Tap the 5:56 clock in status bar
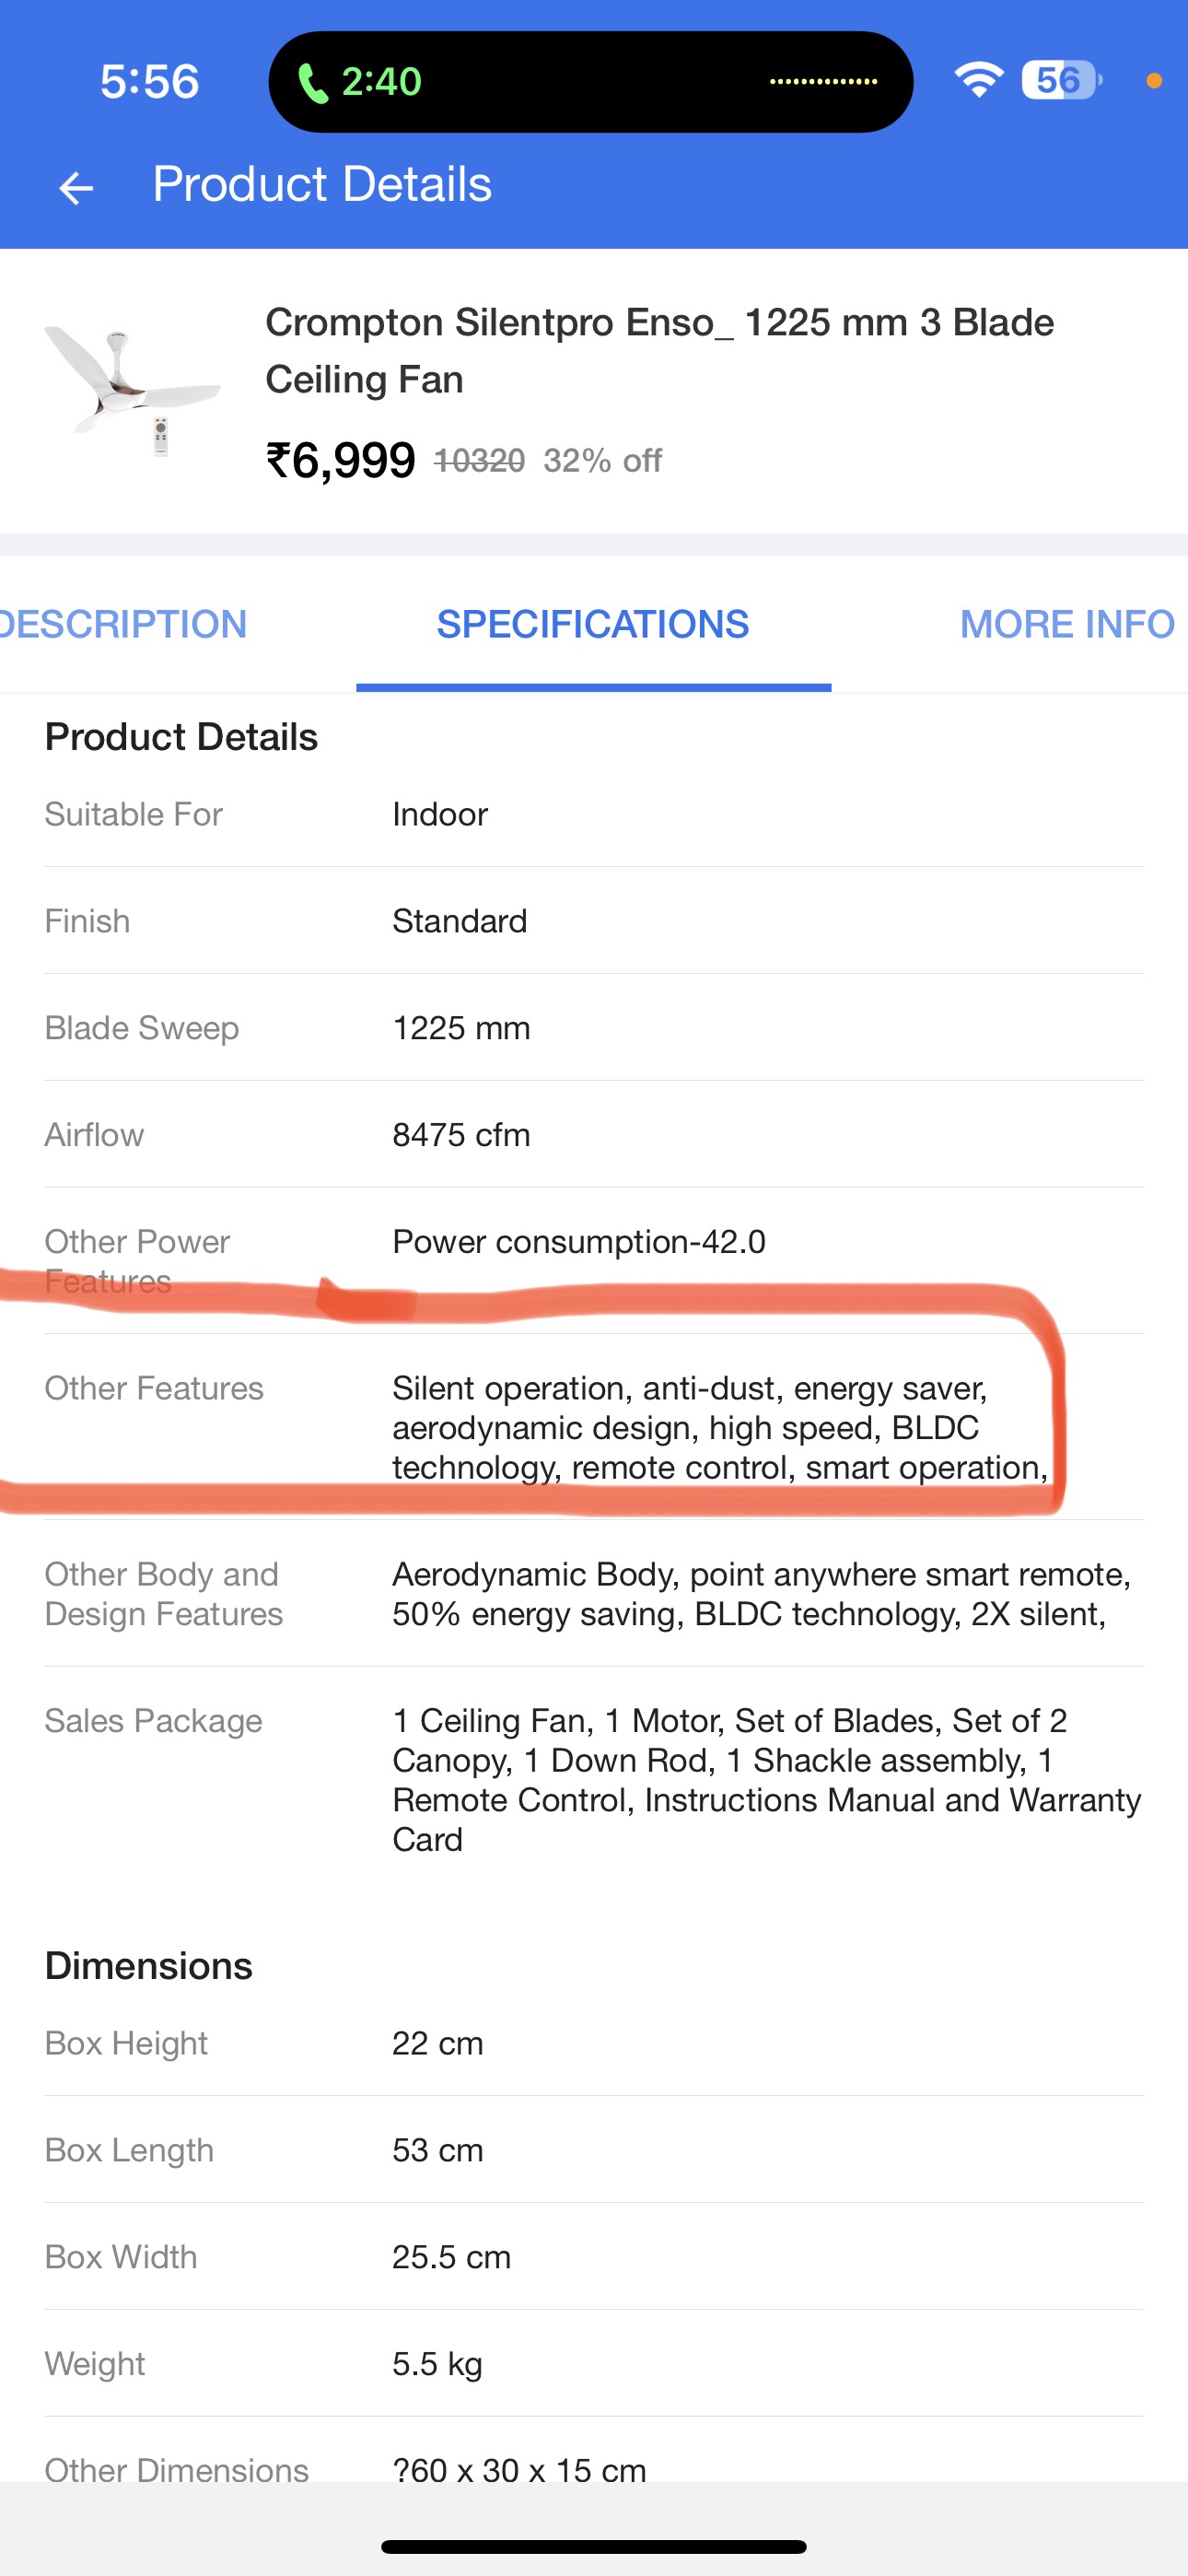The width and height of the screenshot is (1188, 2576). pyautogui.click(x=150, y=81)
